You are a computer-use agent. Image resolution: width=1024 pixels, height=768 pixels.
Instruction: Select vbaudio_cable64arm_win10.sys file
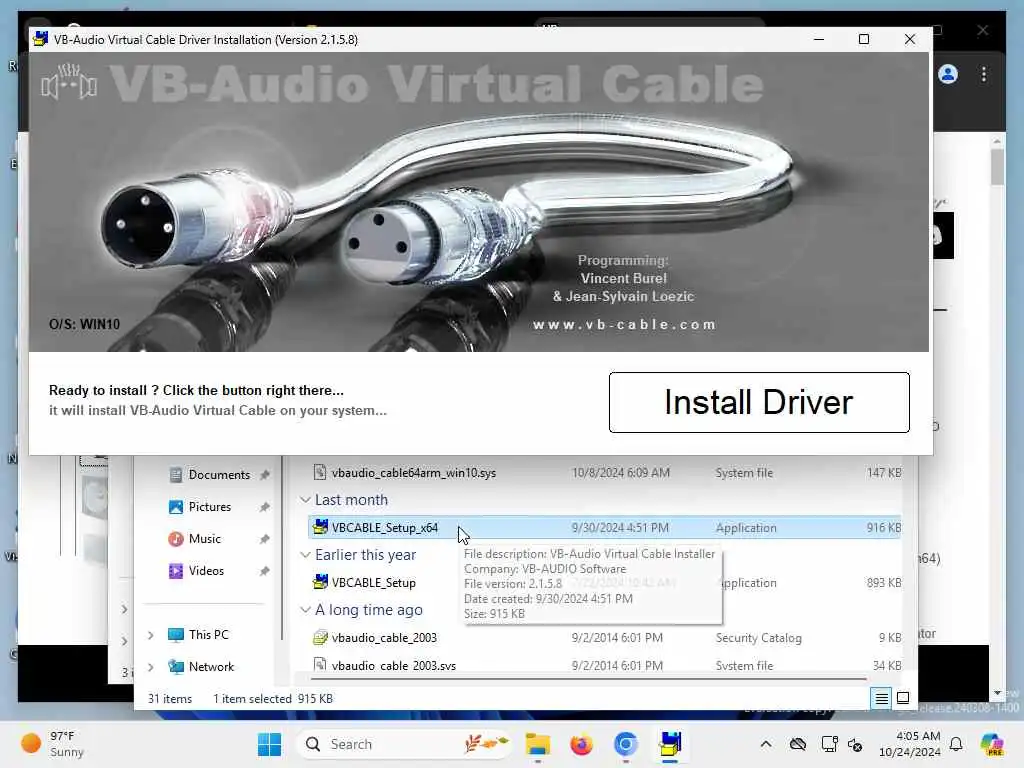pyautogui.click(x=604, y=473)
